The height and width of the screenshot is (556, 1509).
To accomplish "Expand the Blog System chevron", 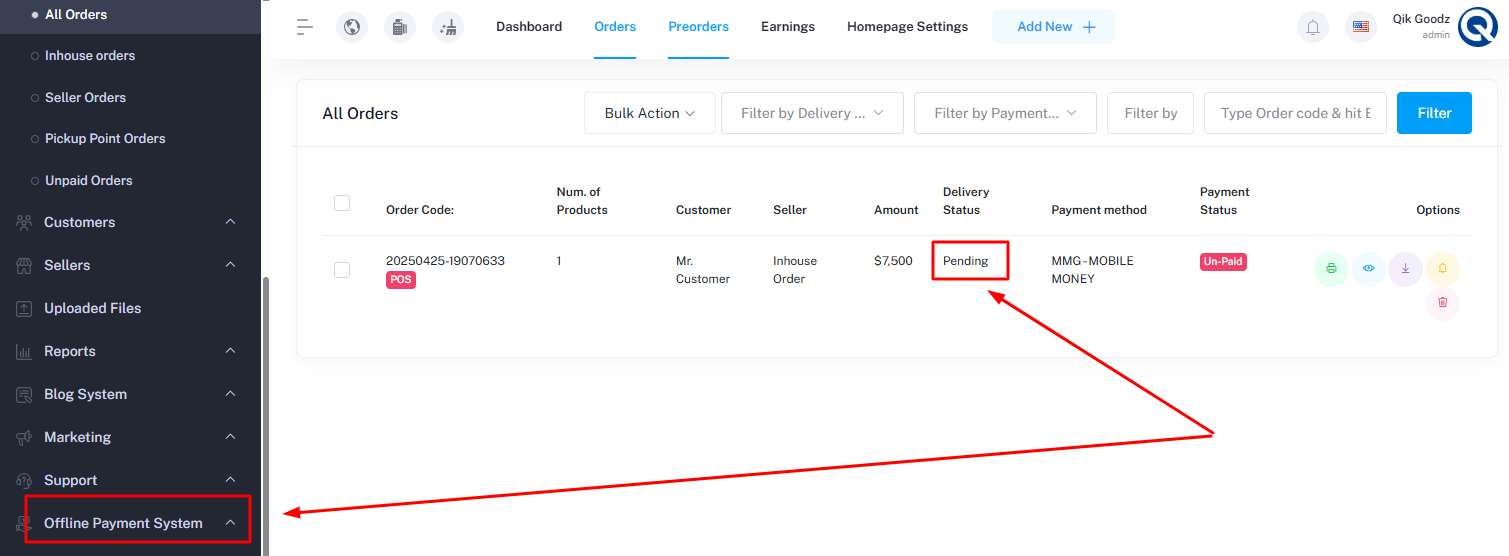I will (x=230, y=394).
